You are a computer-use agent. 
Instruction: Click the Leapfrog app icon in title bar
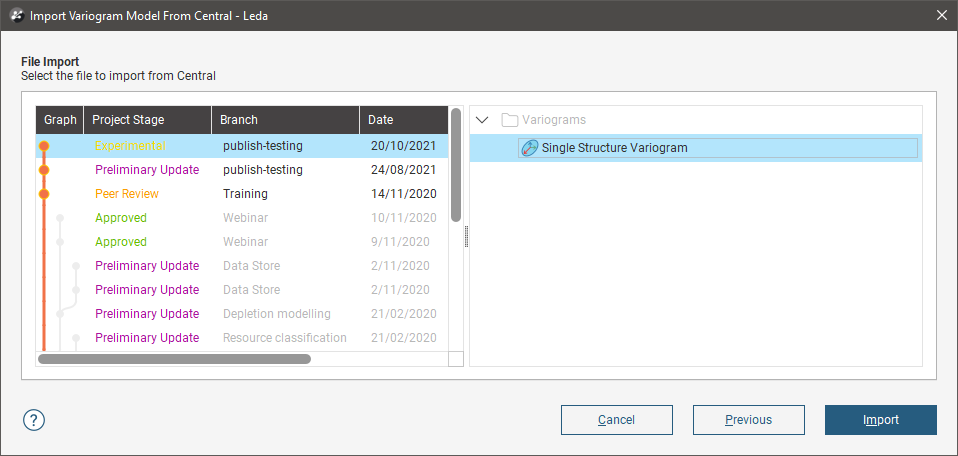16,16
